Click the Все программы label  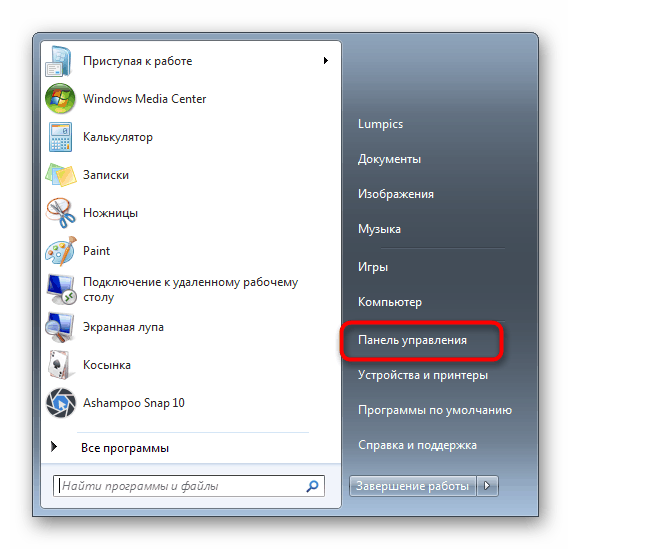click(x=125, y=448)
